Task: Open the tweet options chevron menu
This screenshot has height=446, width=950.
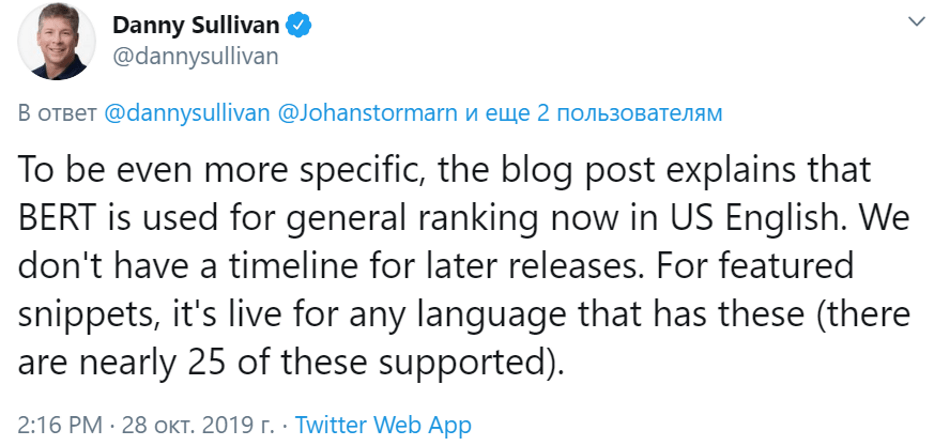Action: point(915,22)
